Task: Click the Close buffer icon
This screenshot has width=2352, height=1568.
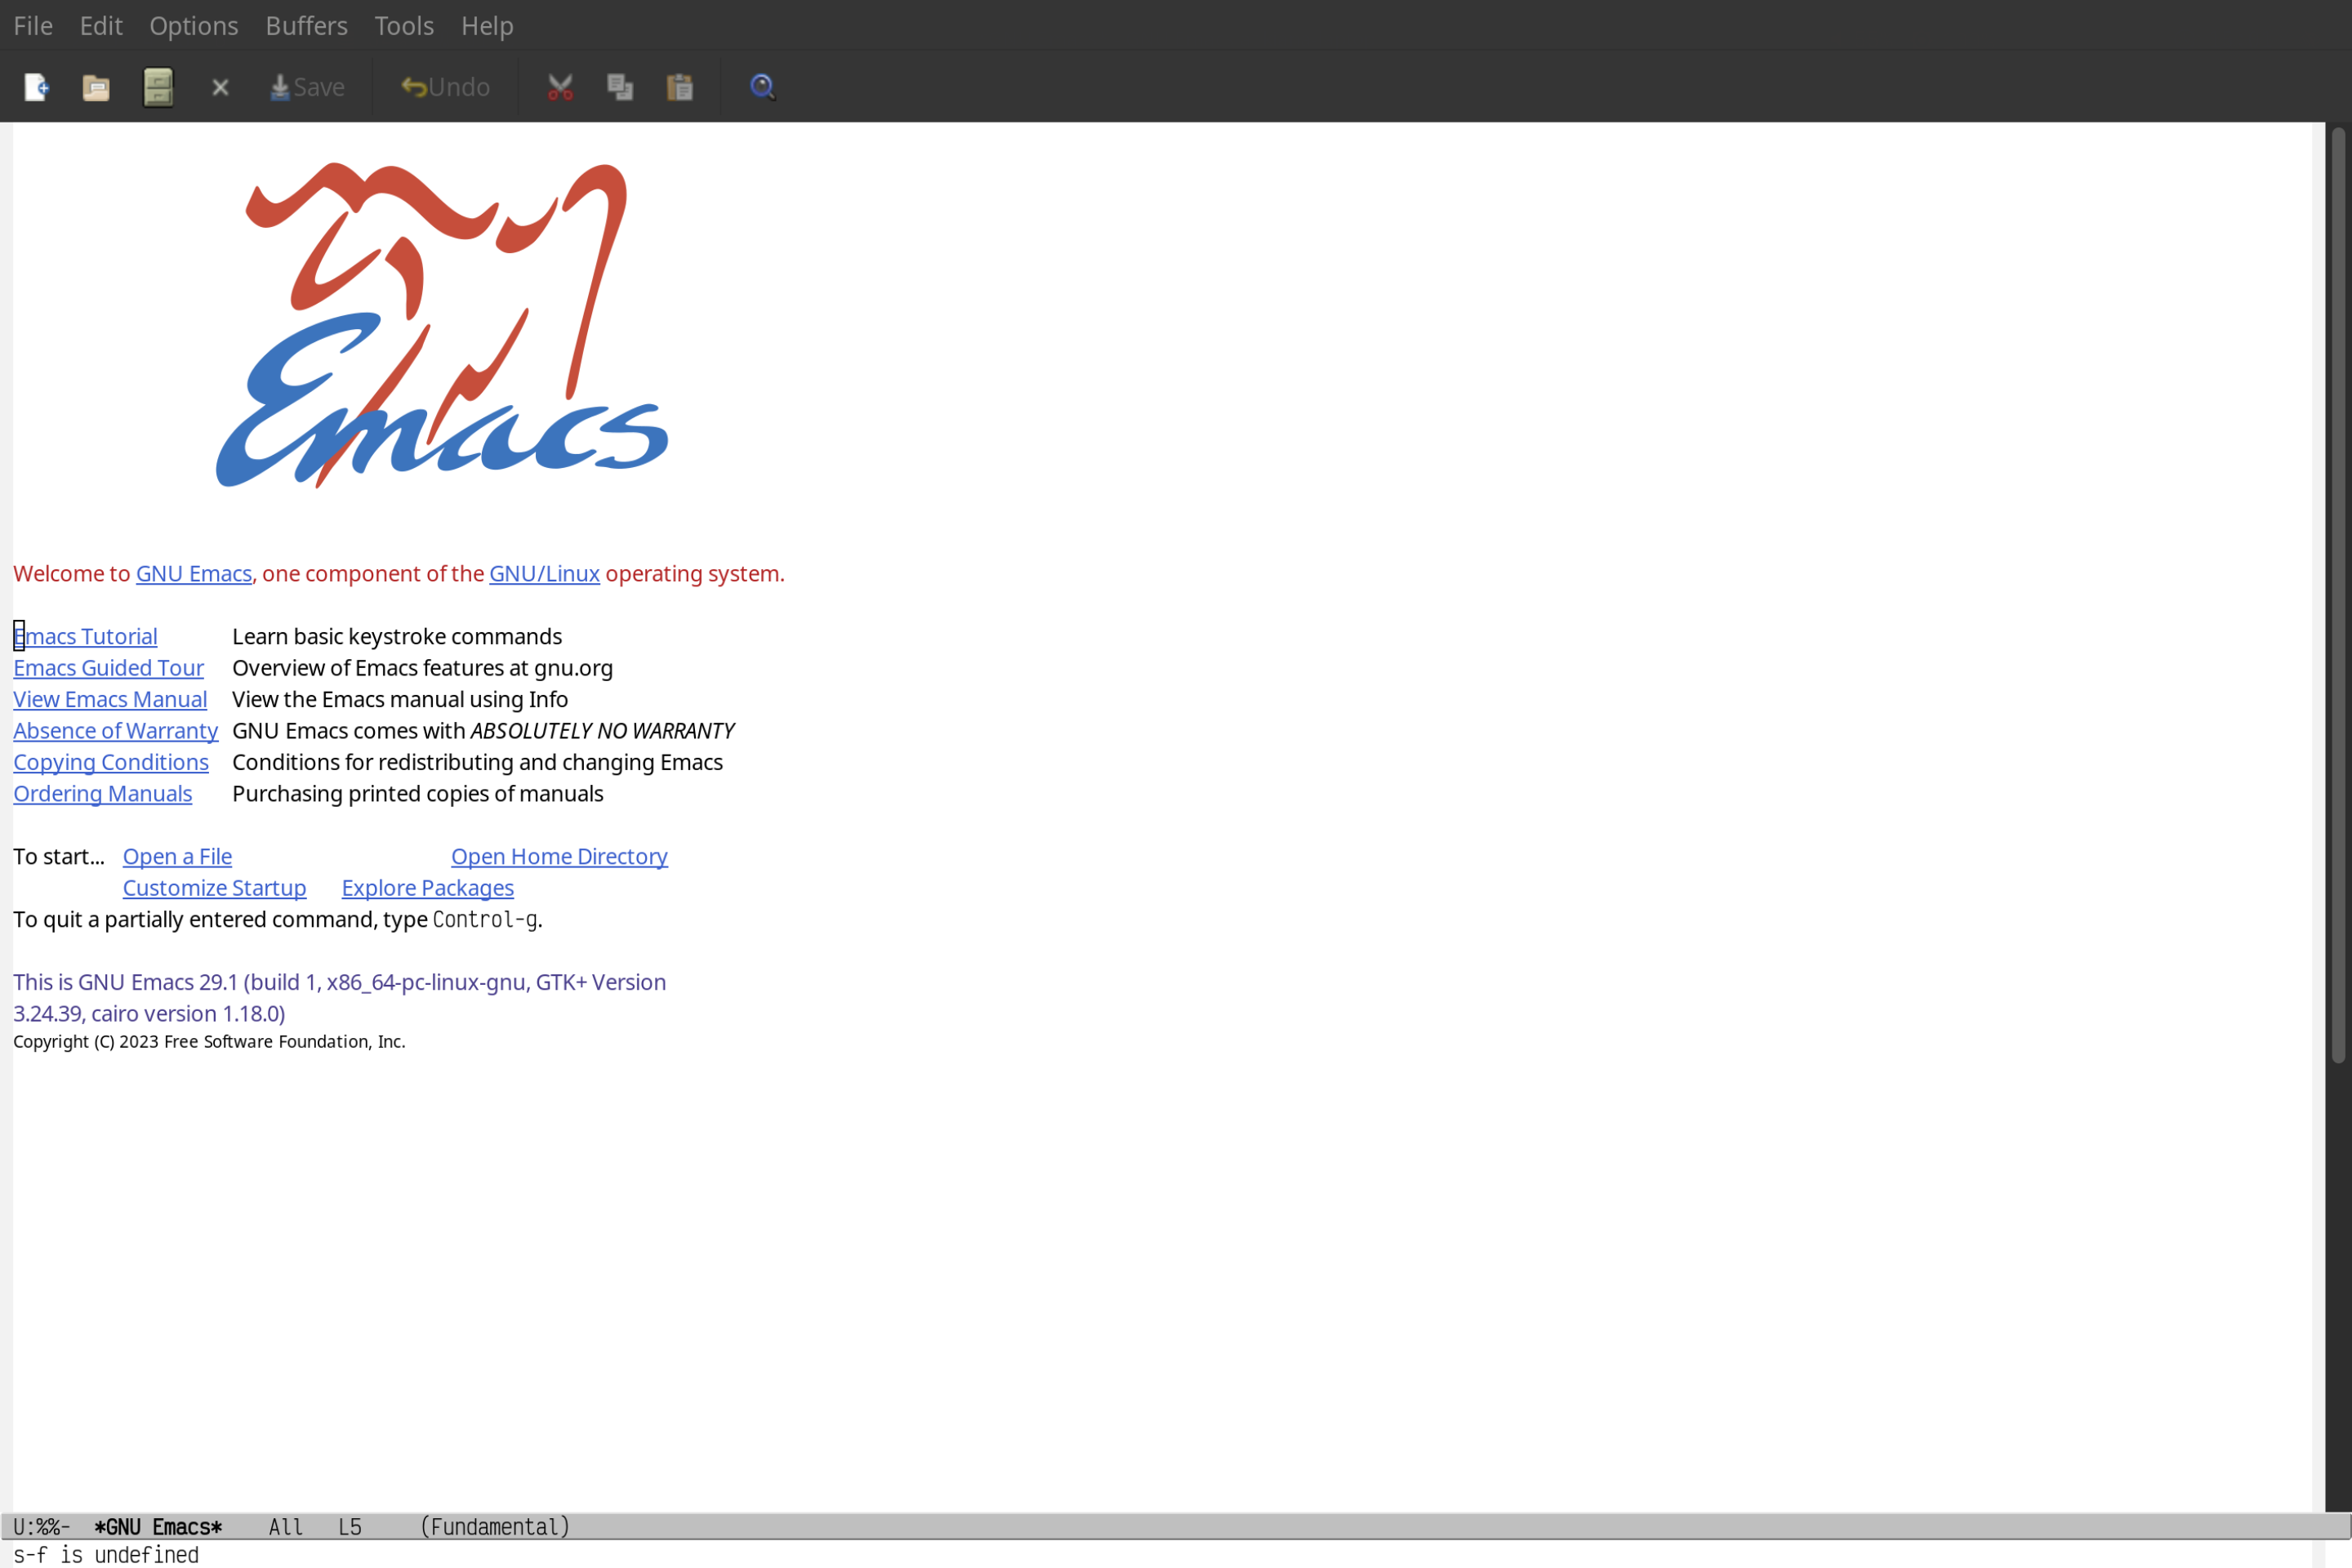Action: point(220,86)
